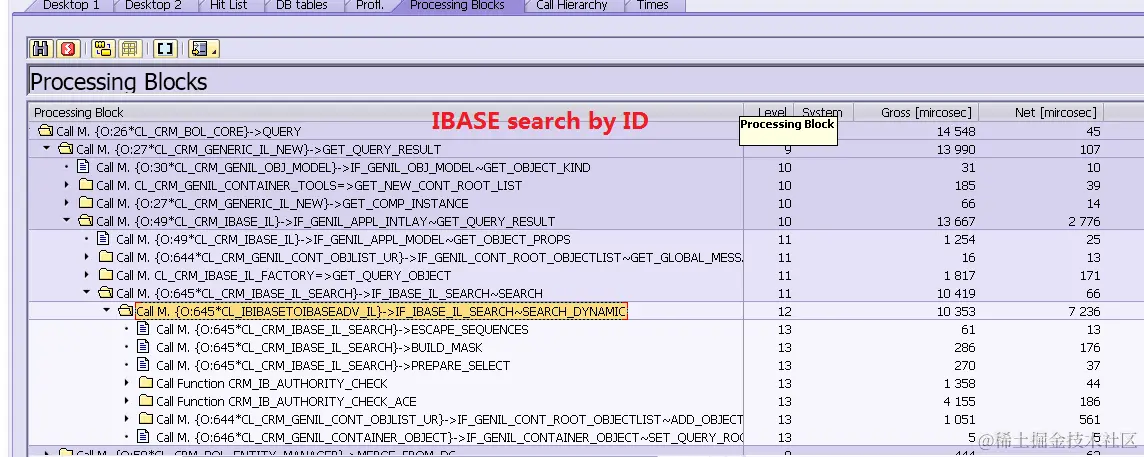This screenshot has height=457, width=1144.
Task: Collapse the CL_CRM_IBASE_IL GET_QUERY_RESULT node
Action: (x=67, y=221)
